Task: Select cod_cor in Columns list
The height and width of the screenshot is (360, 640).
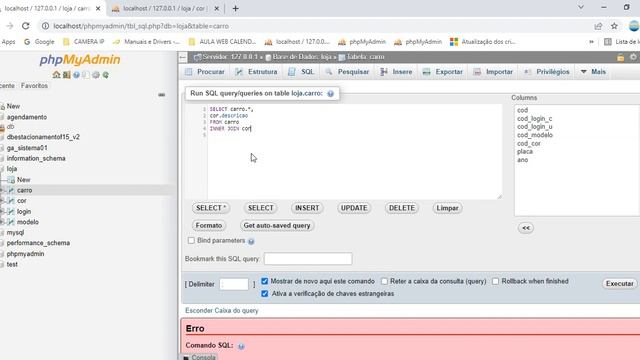Action: coord(529,143)
